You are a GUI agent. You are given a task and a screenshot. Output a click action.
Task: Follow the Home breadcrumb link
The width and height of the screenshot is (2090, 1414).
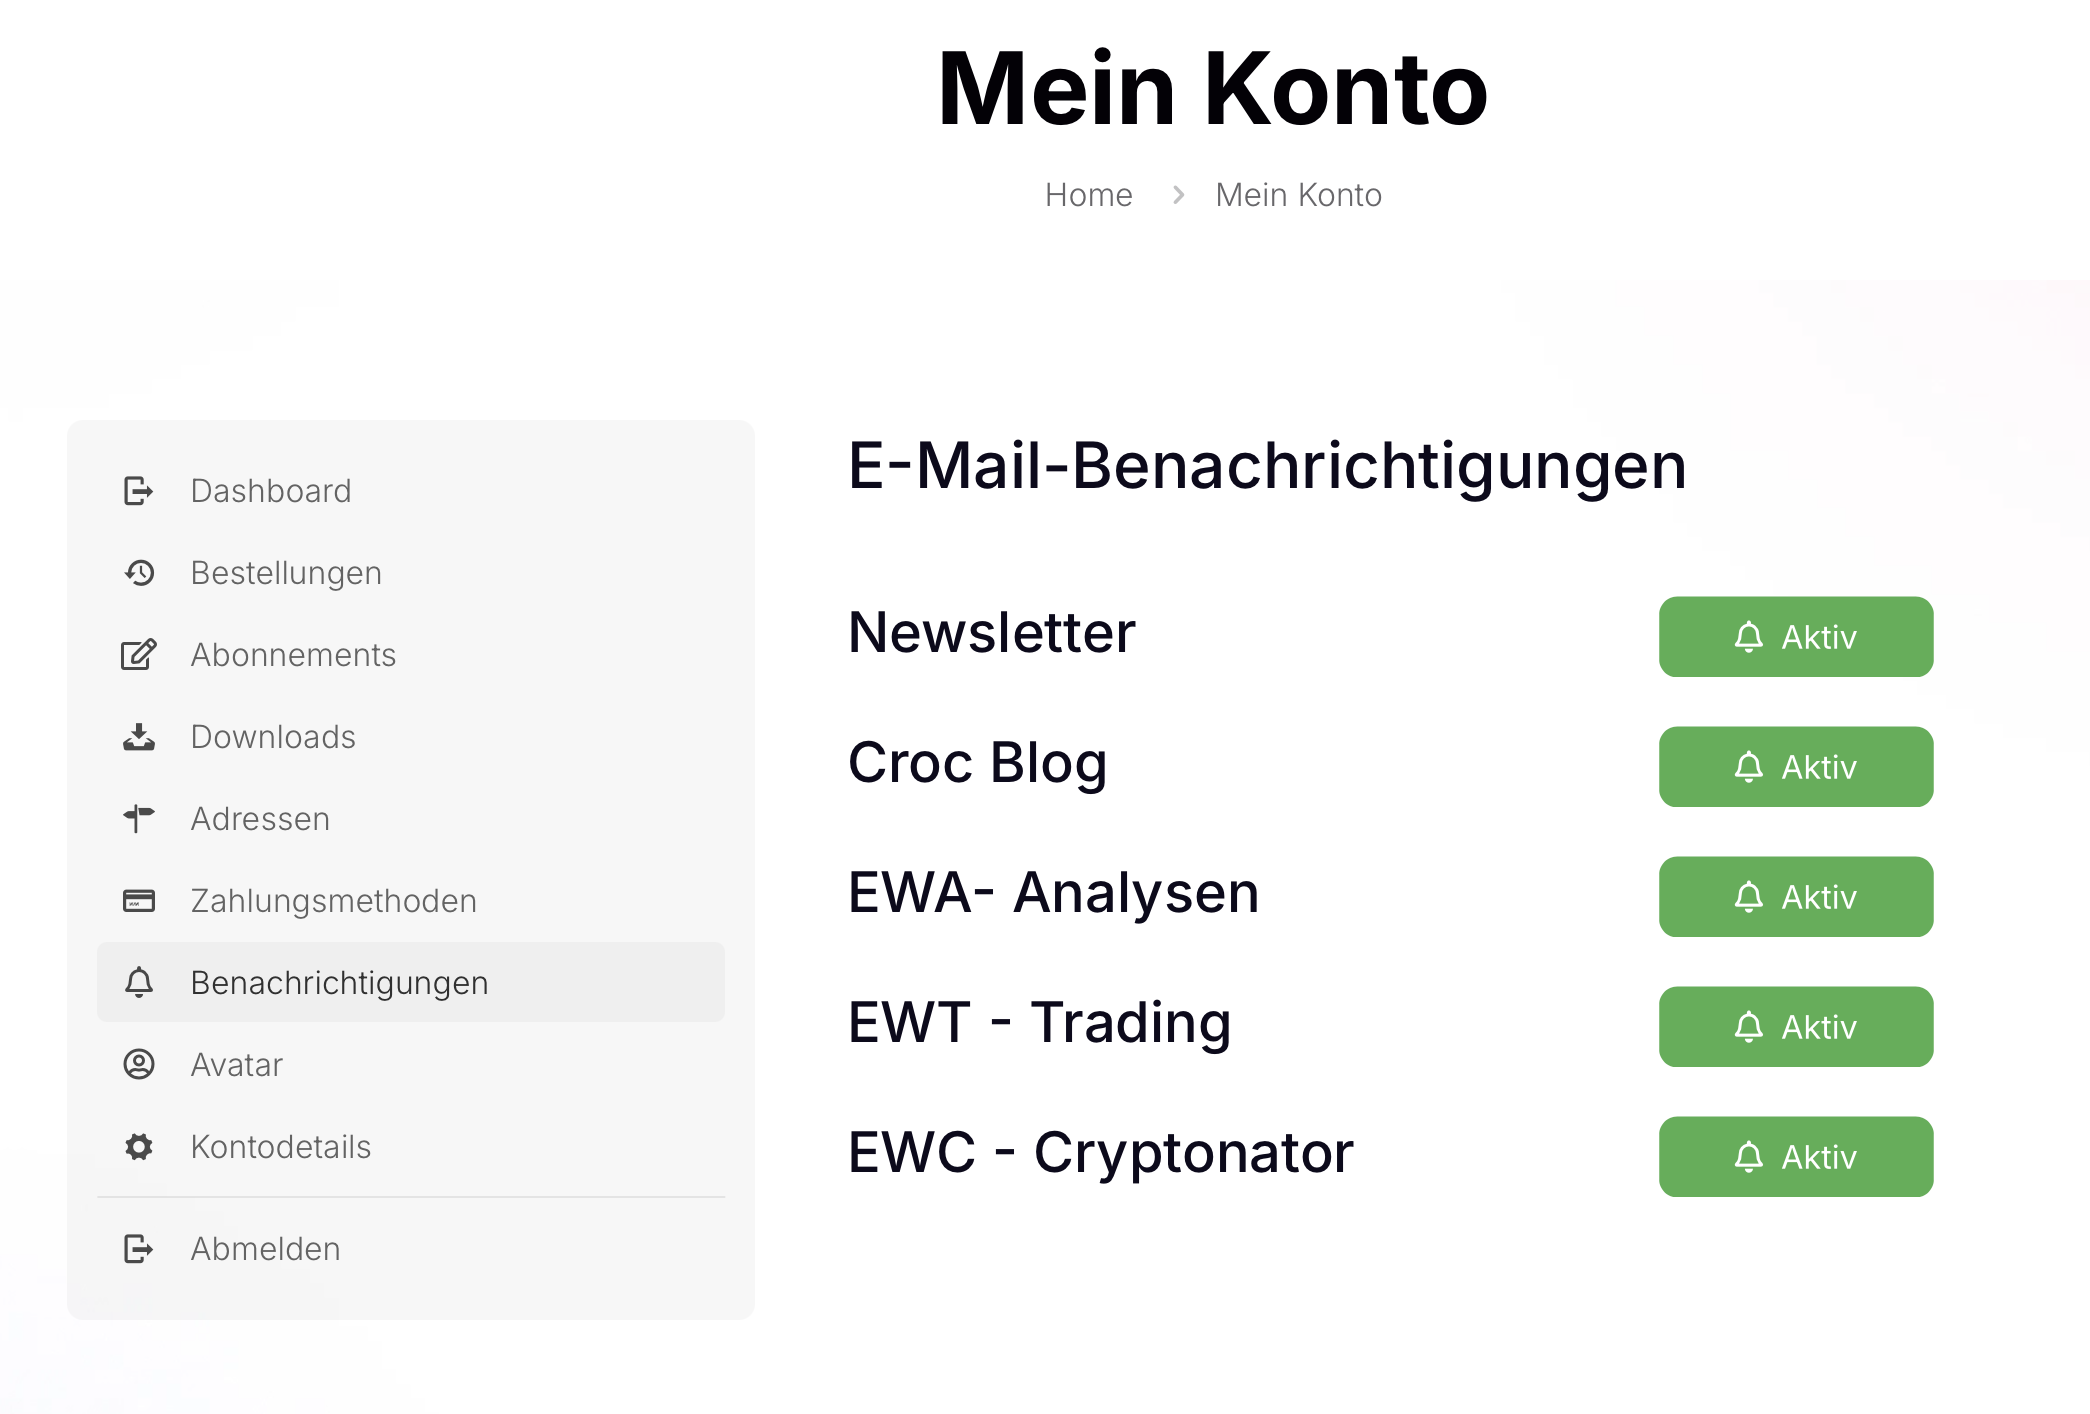tap(1088, 195)
